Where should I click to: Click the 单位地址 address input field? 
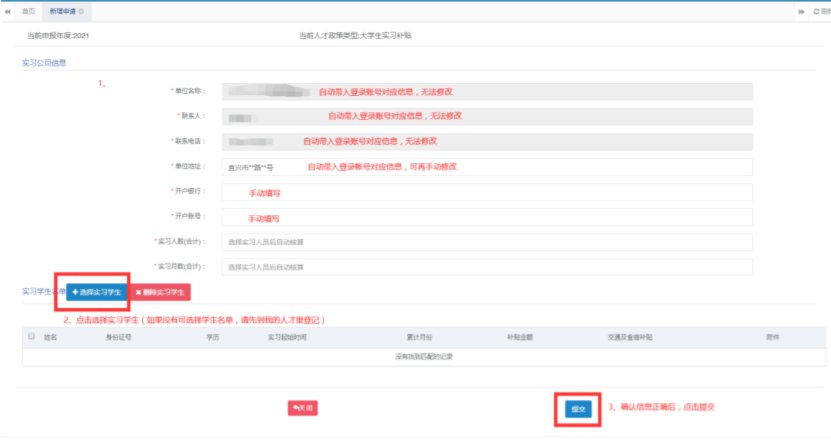click(x=486, y=167)
